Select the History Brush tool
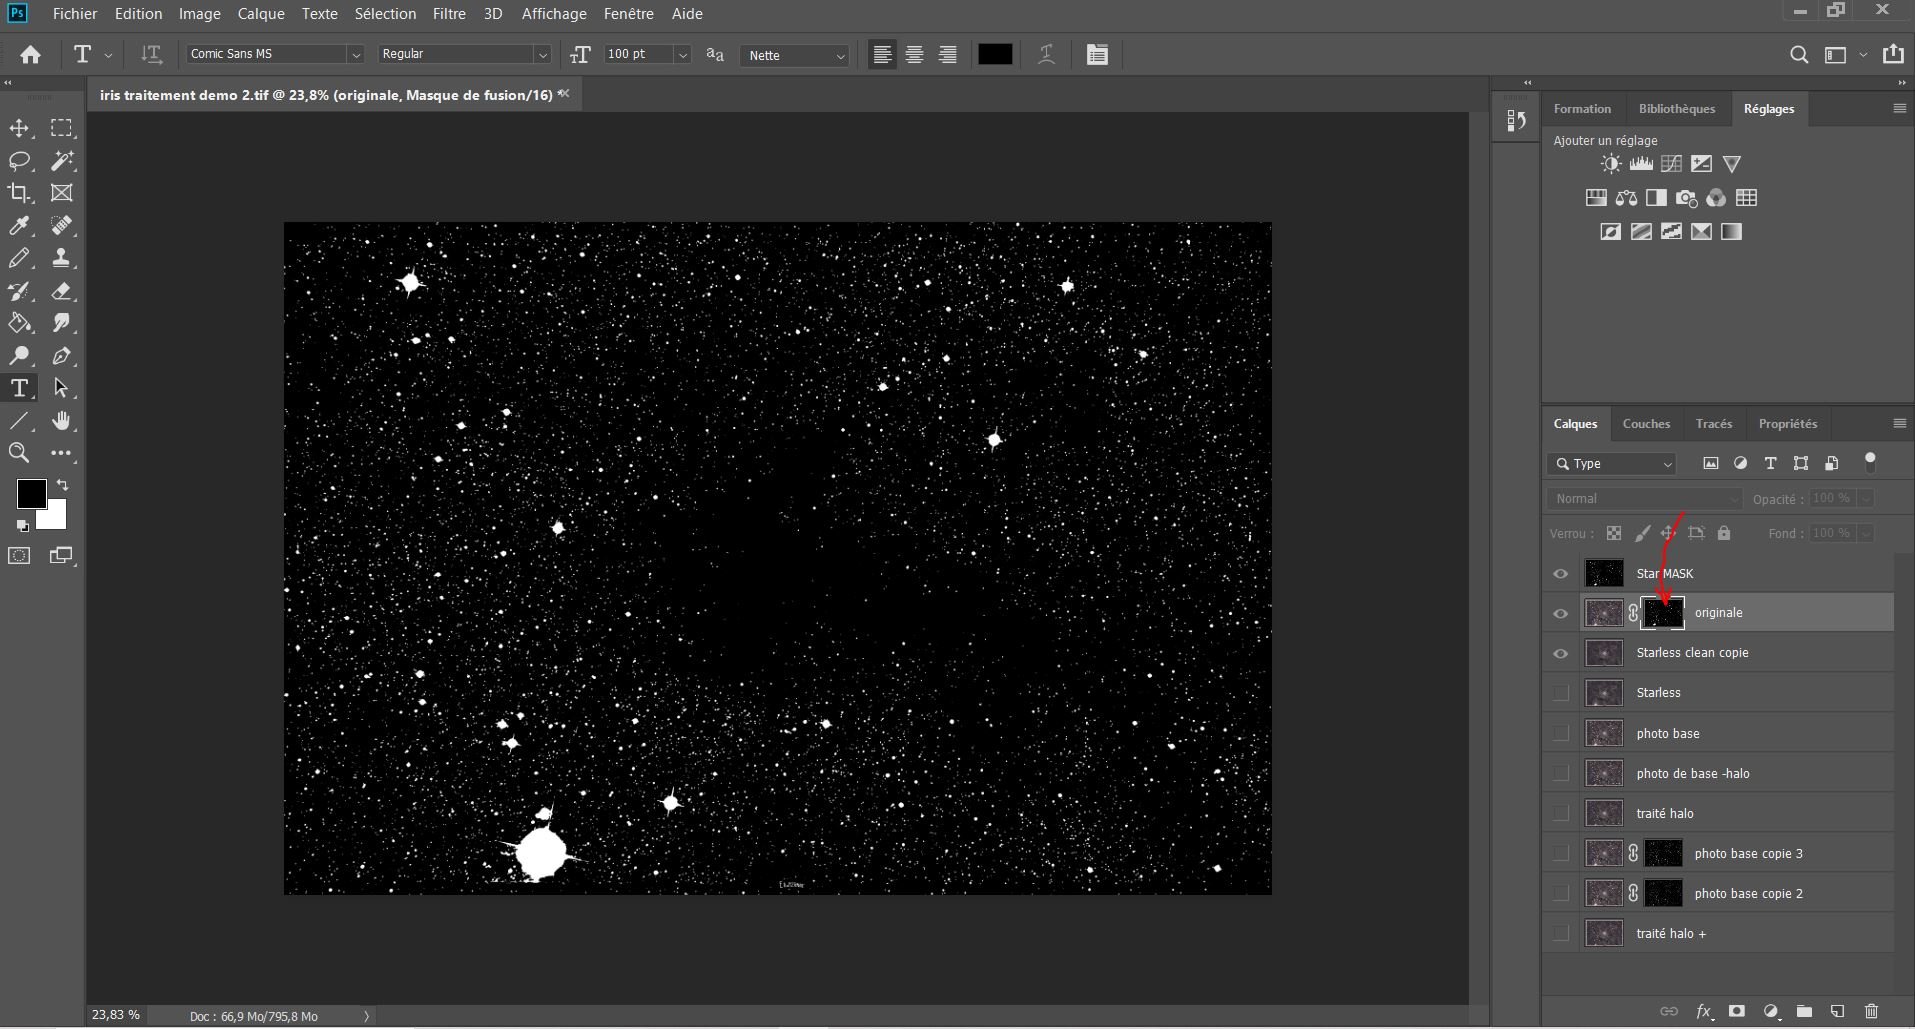The height and width of the screenshot is (1029, 1915). 19,291
